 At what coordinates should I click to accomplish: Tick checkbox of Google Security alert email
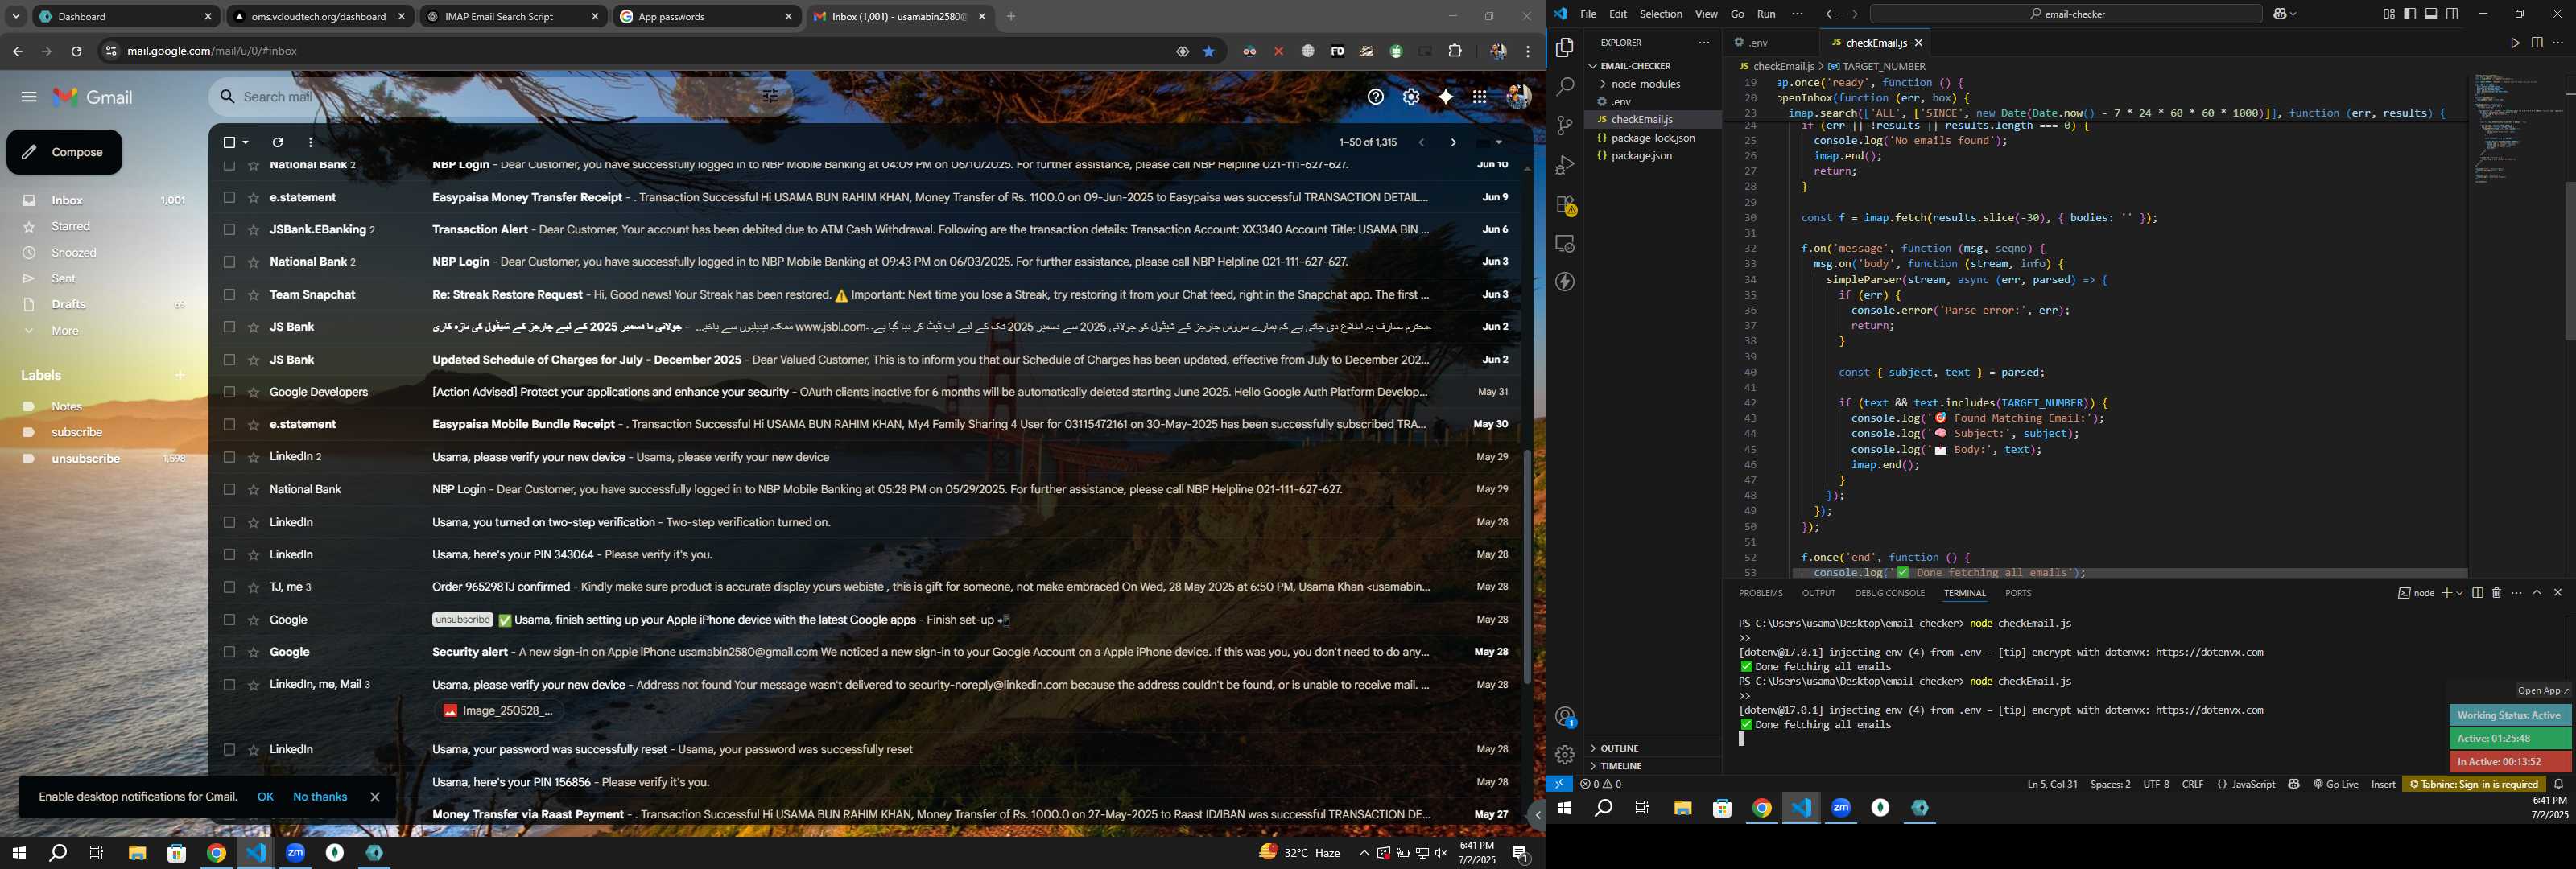click(229, 652)
